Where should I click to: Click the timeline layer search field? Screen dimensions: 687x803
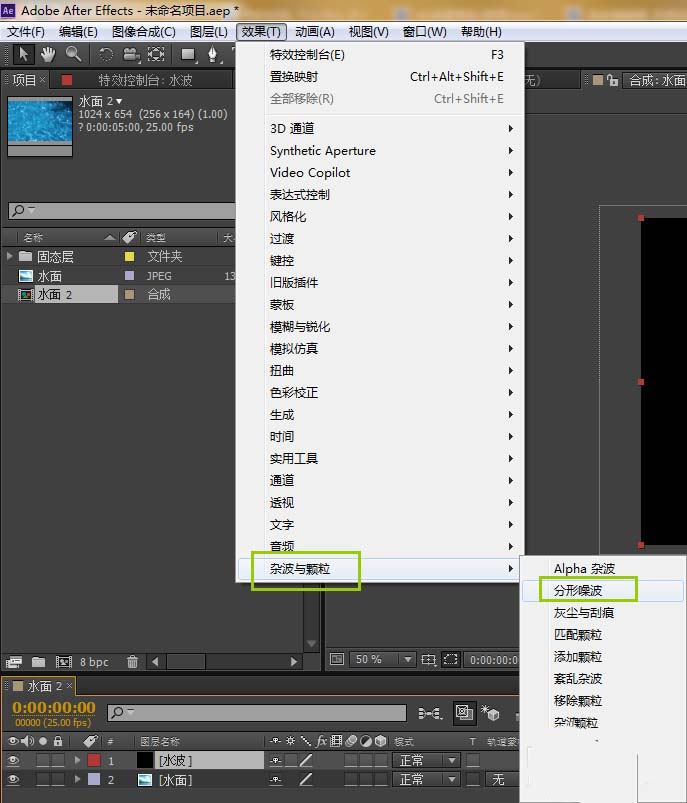[257, 712]
